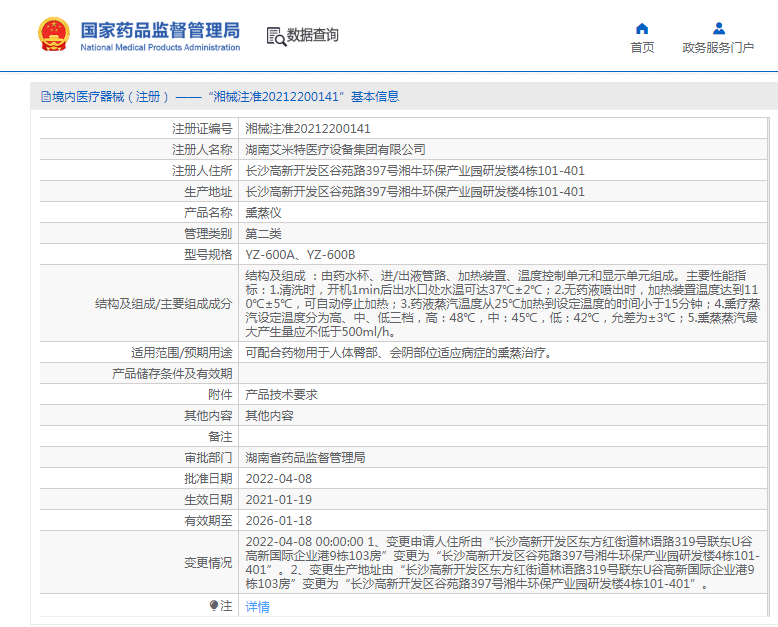Open the 详情 link
778x627 pixels.
click(258, 606)
